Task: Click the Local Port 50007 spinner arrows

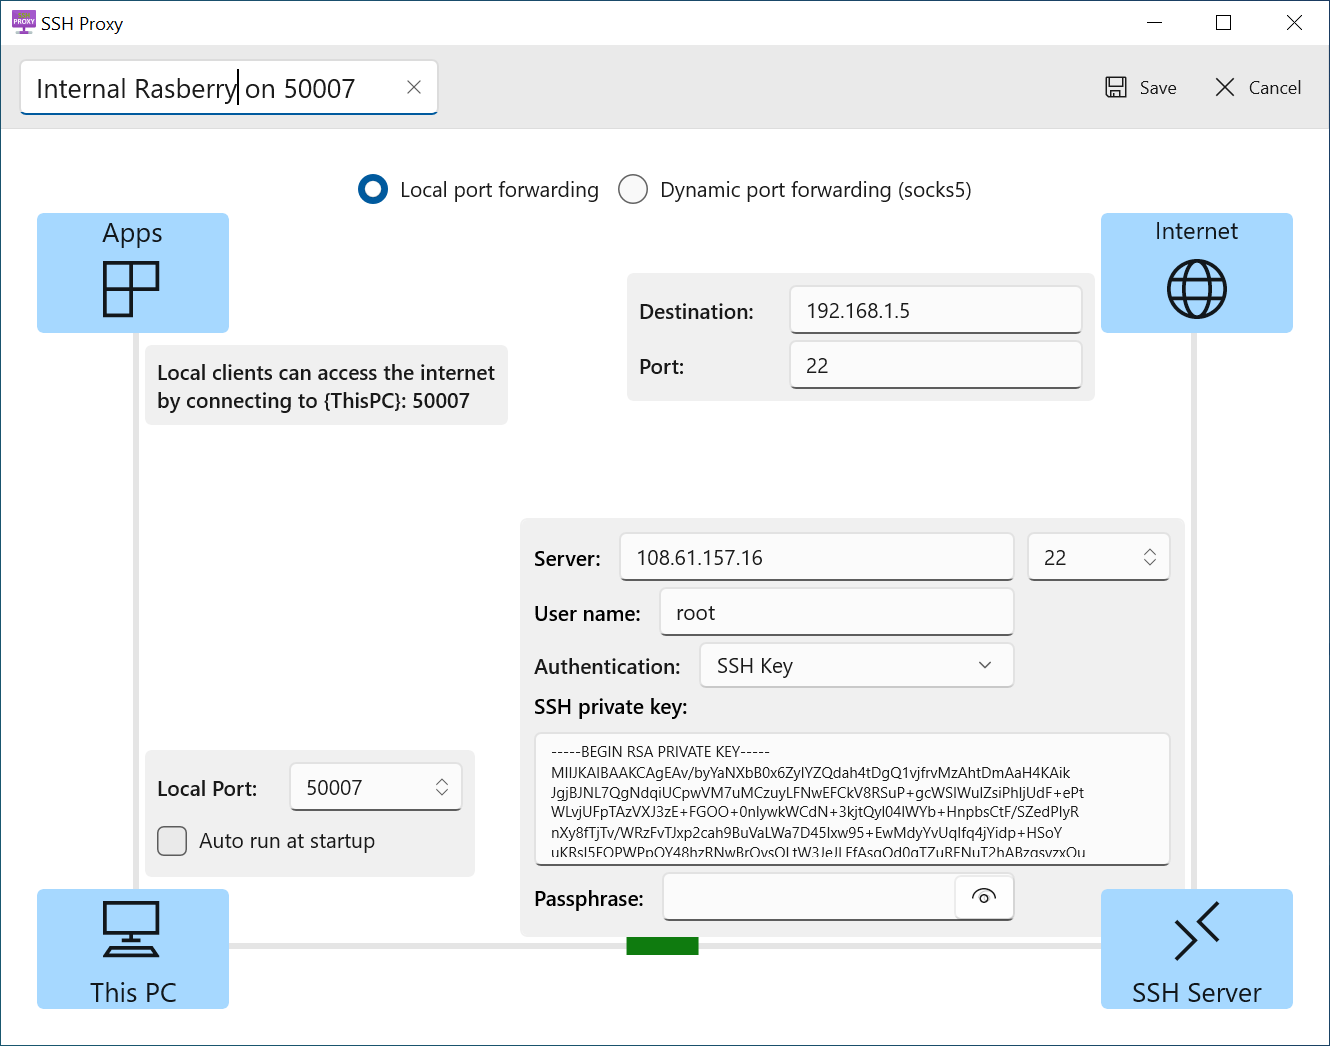Action: point(442,788)
